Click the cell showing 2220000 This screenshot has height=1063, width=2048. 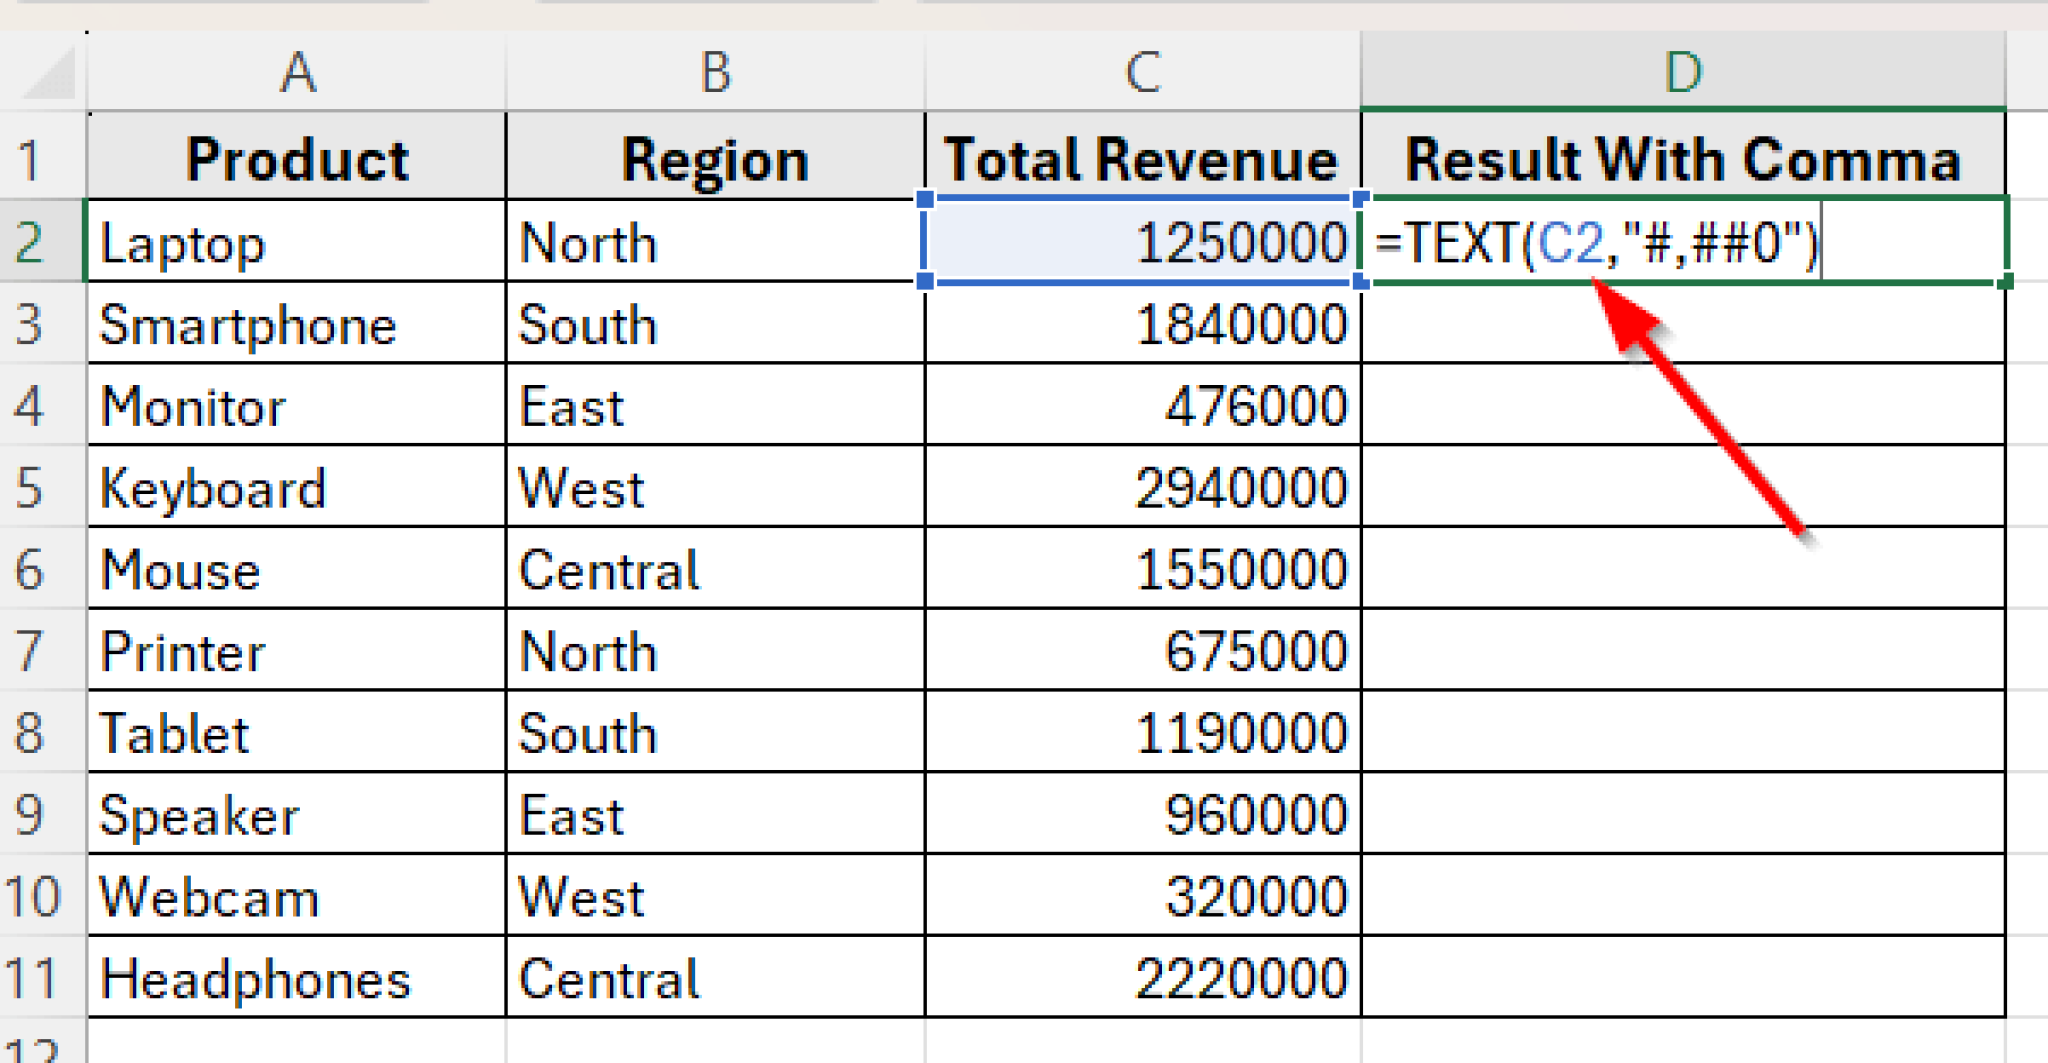pyautogui.click(x=1142, y=977)
